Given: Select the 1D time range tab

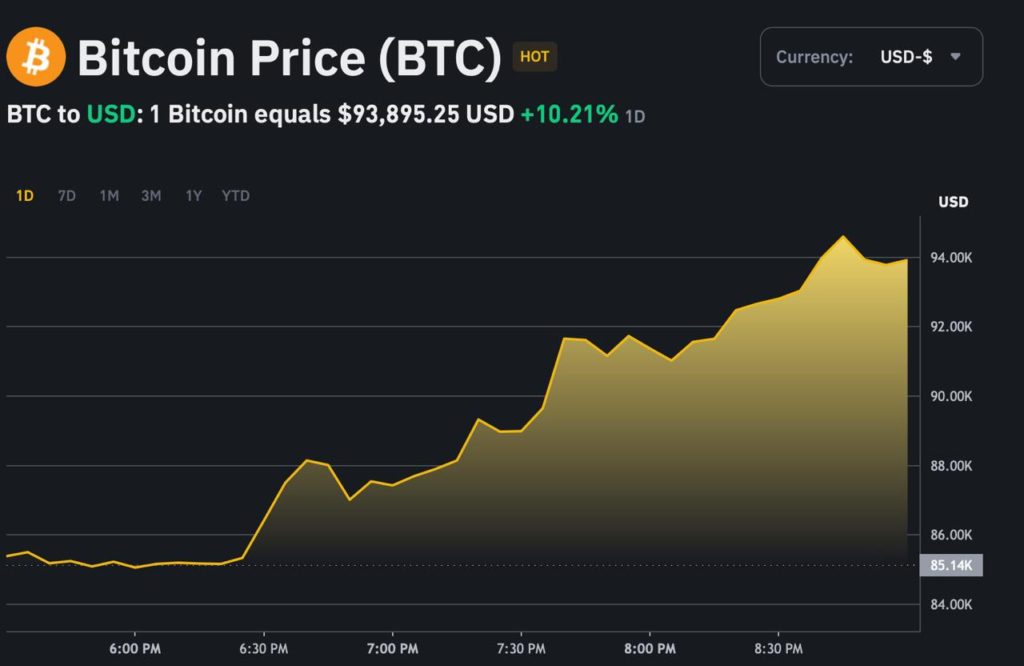Looking at the screenshot, I should click(x=25, y=196).
